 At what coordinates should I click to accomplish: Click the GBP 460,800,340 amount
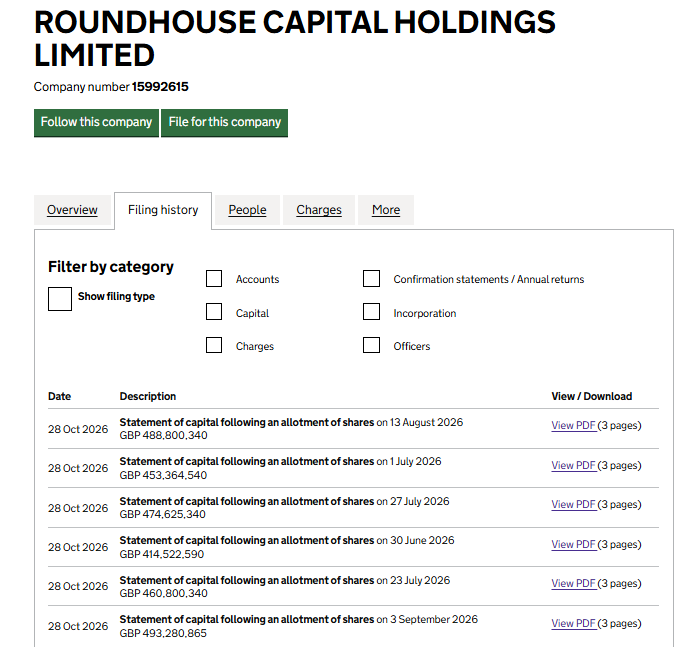pos(163,594)
